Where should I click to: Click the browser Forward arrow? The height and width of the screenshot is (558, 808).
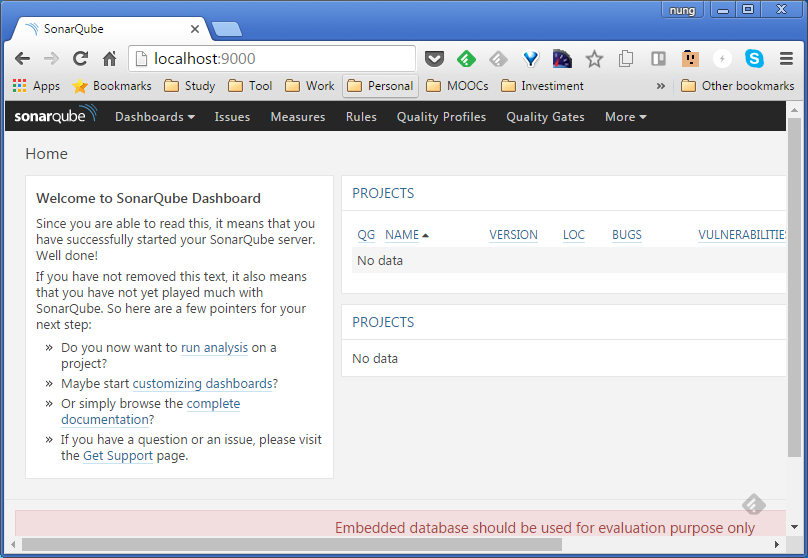(x=51, y=59)
